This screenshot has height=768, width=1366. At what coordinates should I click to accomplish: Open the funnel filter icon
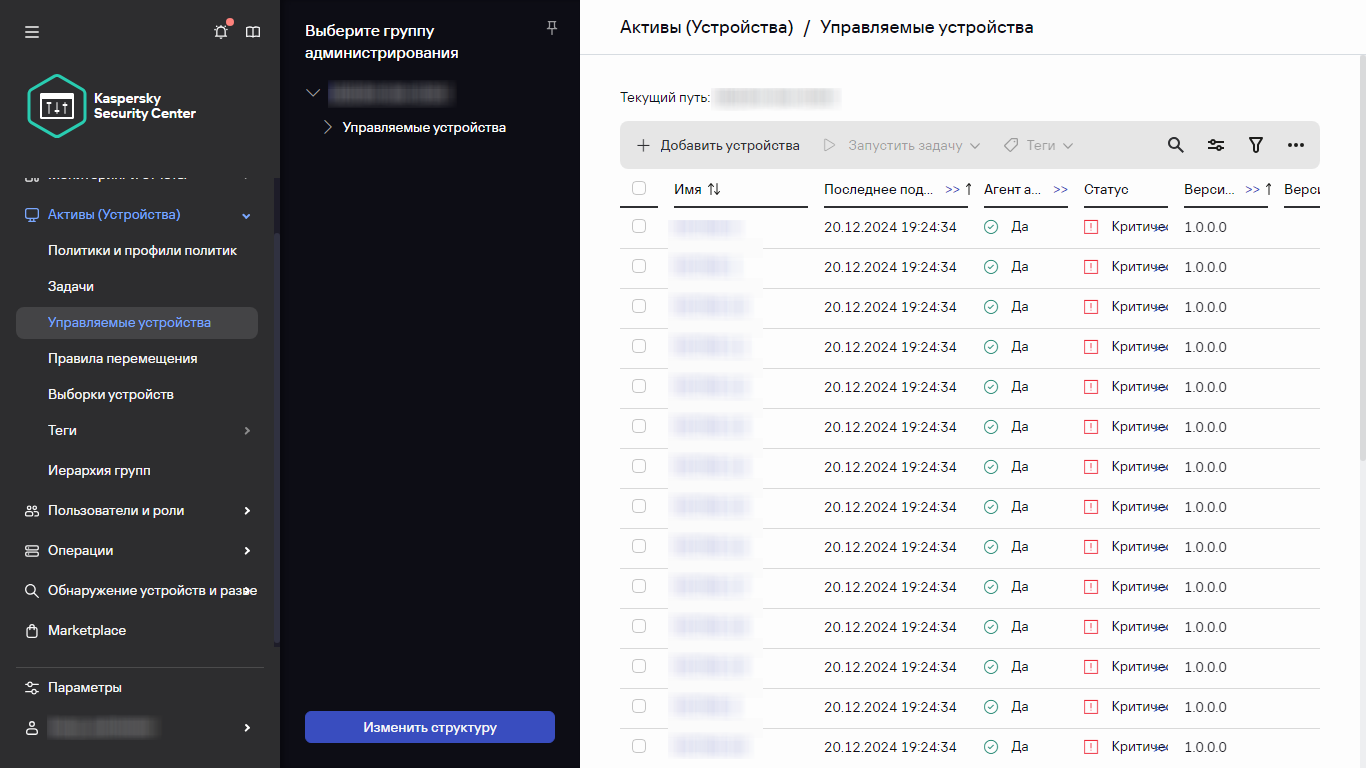[1255, 145]
